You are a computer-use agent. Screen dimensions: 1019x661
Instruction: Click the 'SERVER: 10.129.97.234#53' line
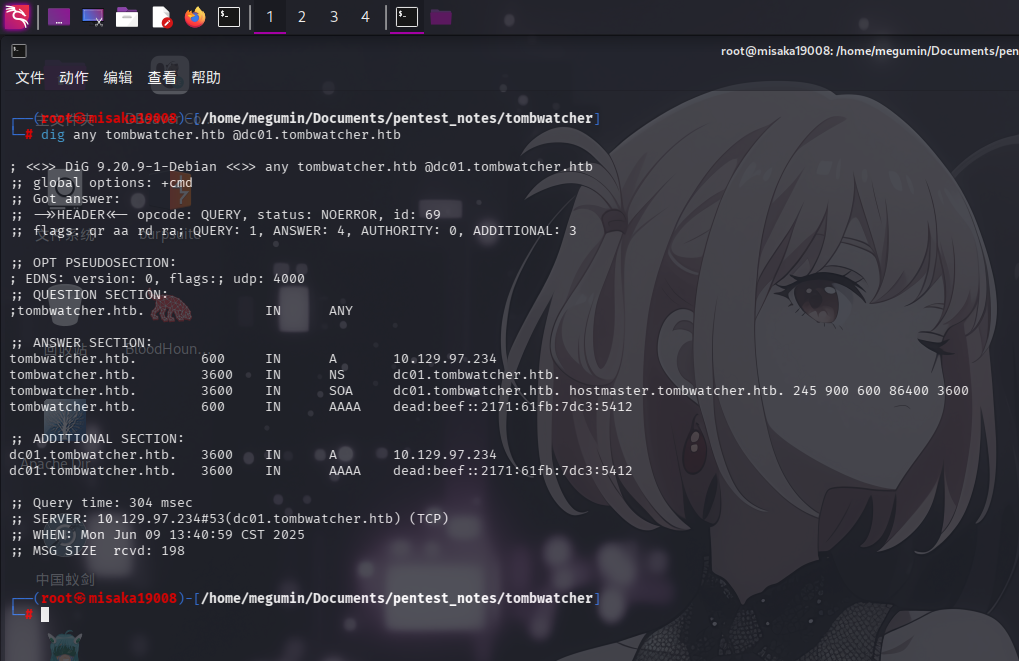229,519
